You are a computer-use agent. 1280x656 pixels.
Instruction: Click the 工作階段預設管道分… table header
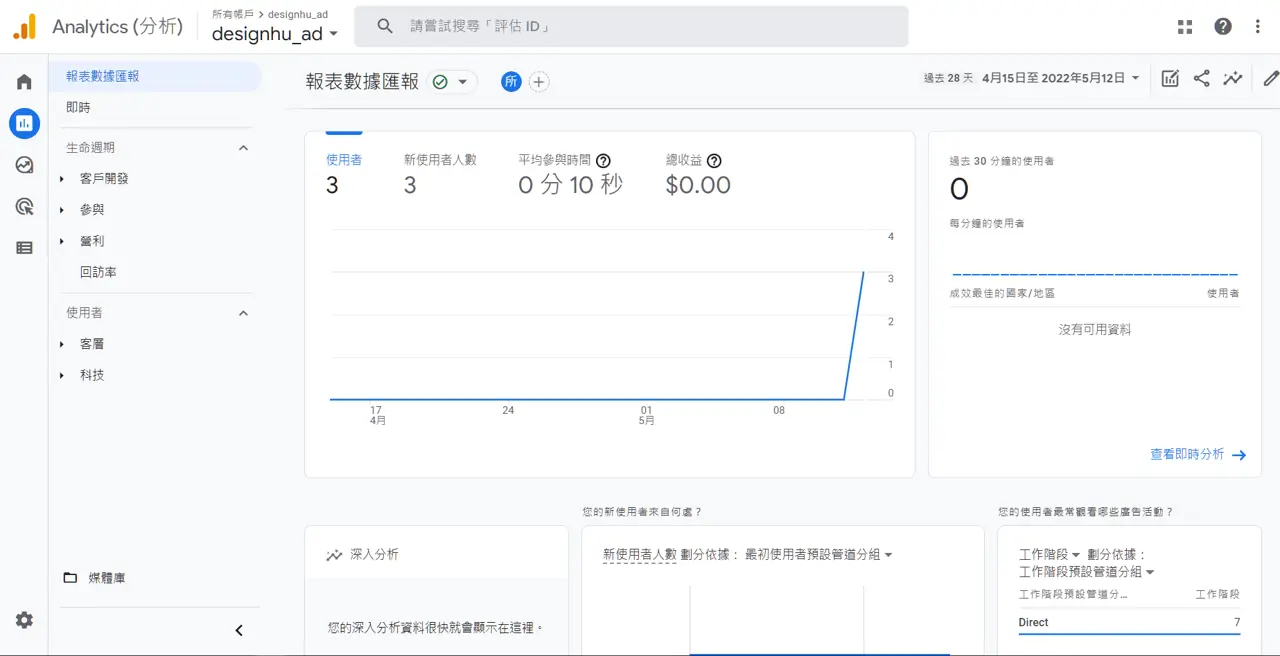click(x=1073, y=594)
